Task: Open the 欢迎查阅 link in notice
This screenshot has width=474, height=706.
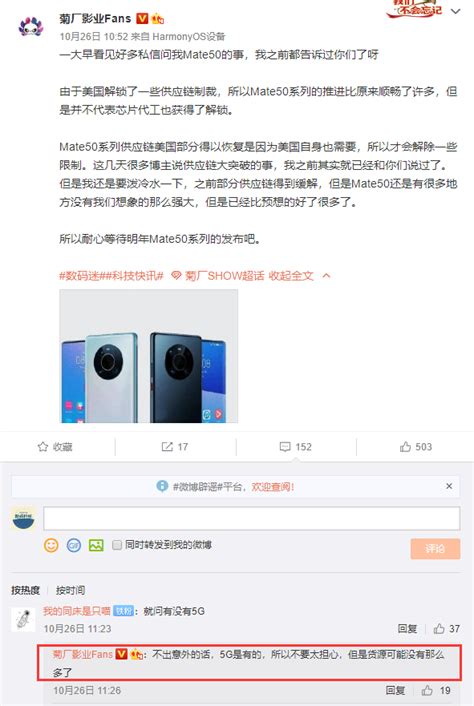Action: tap(273, 487)
